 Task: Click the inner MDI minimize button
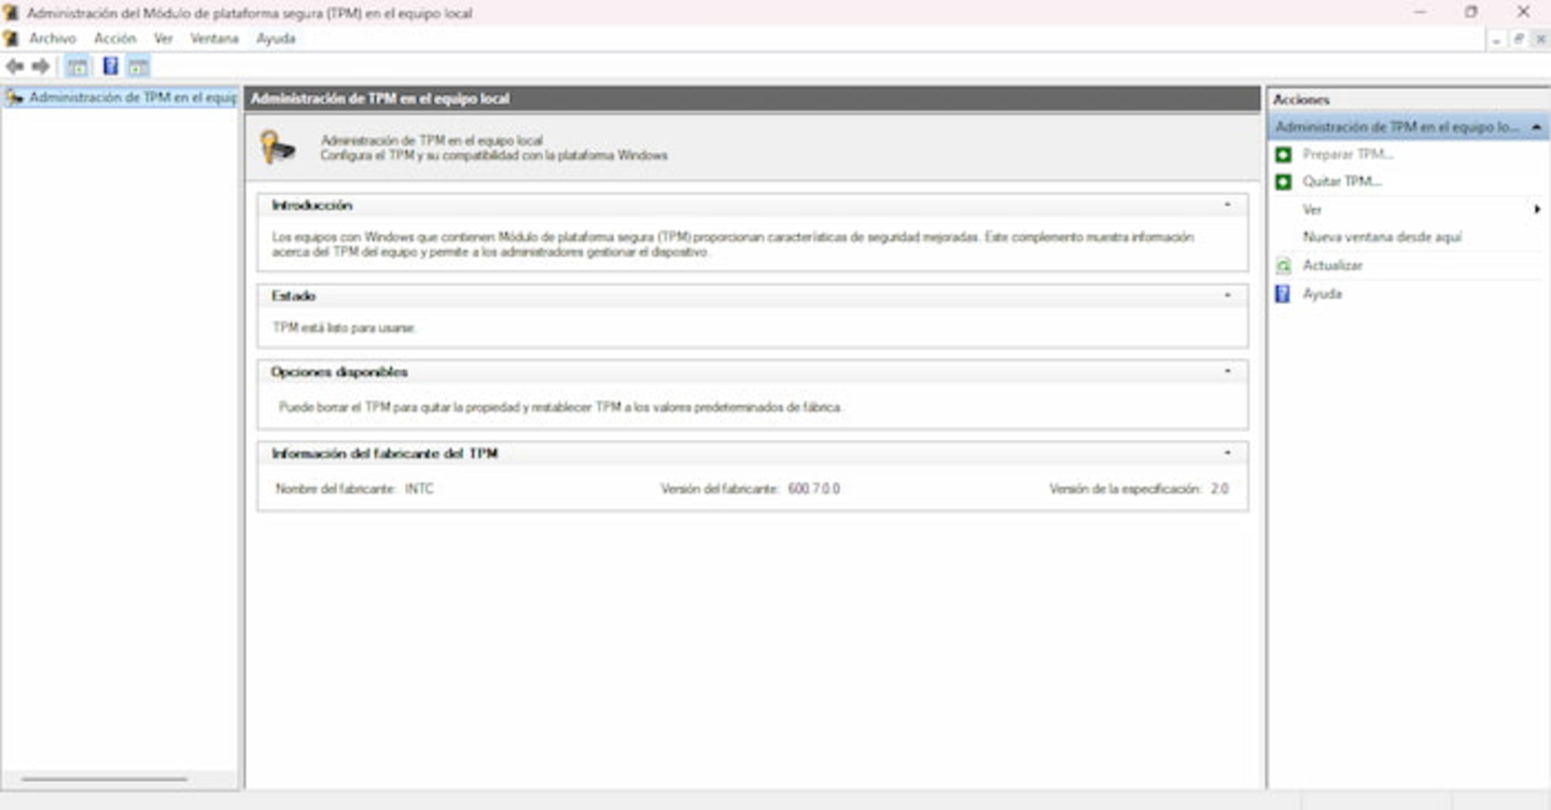tap(1497, 39)
